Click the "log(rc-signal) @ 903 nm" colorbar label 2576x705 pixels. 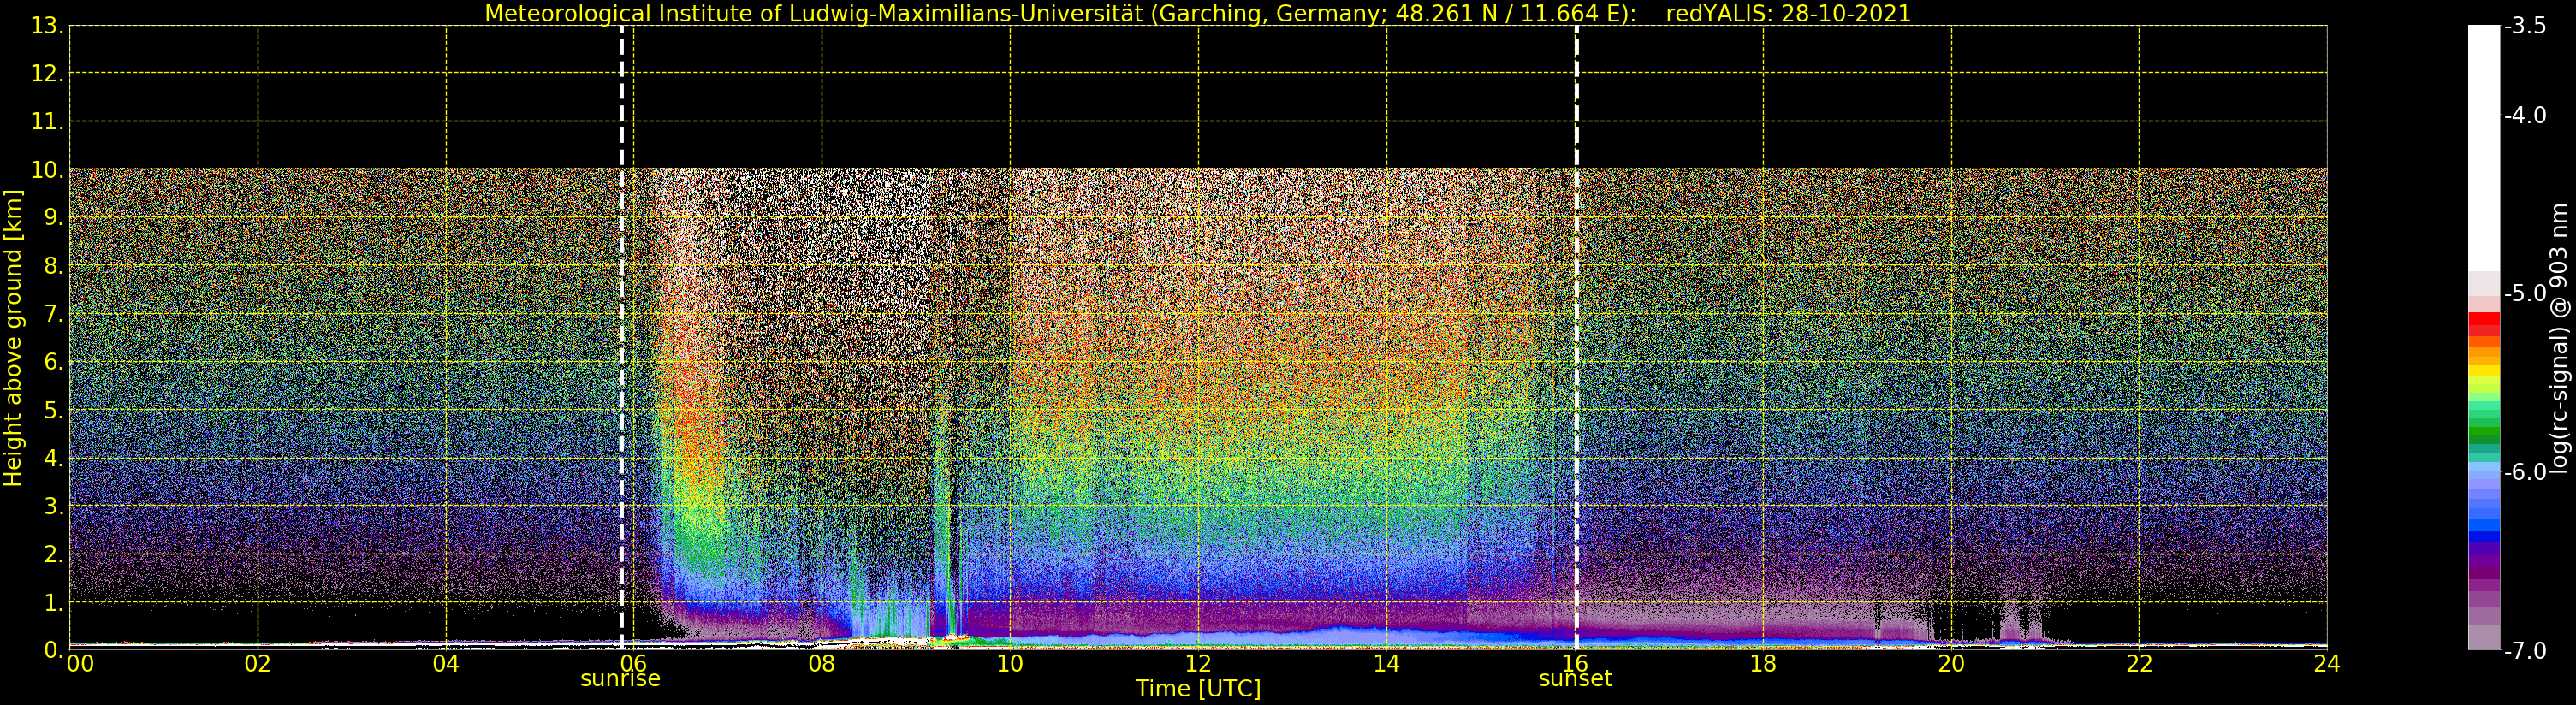tap(2558, 338)
